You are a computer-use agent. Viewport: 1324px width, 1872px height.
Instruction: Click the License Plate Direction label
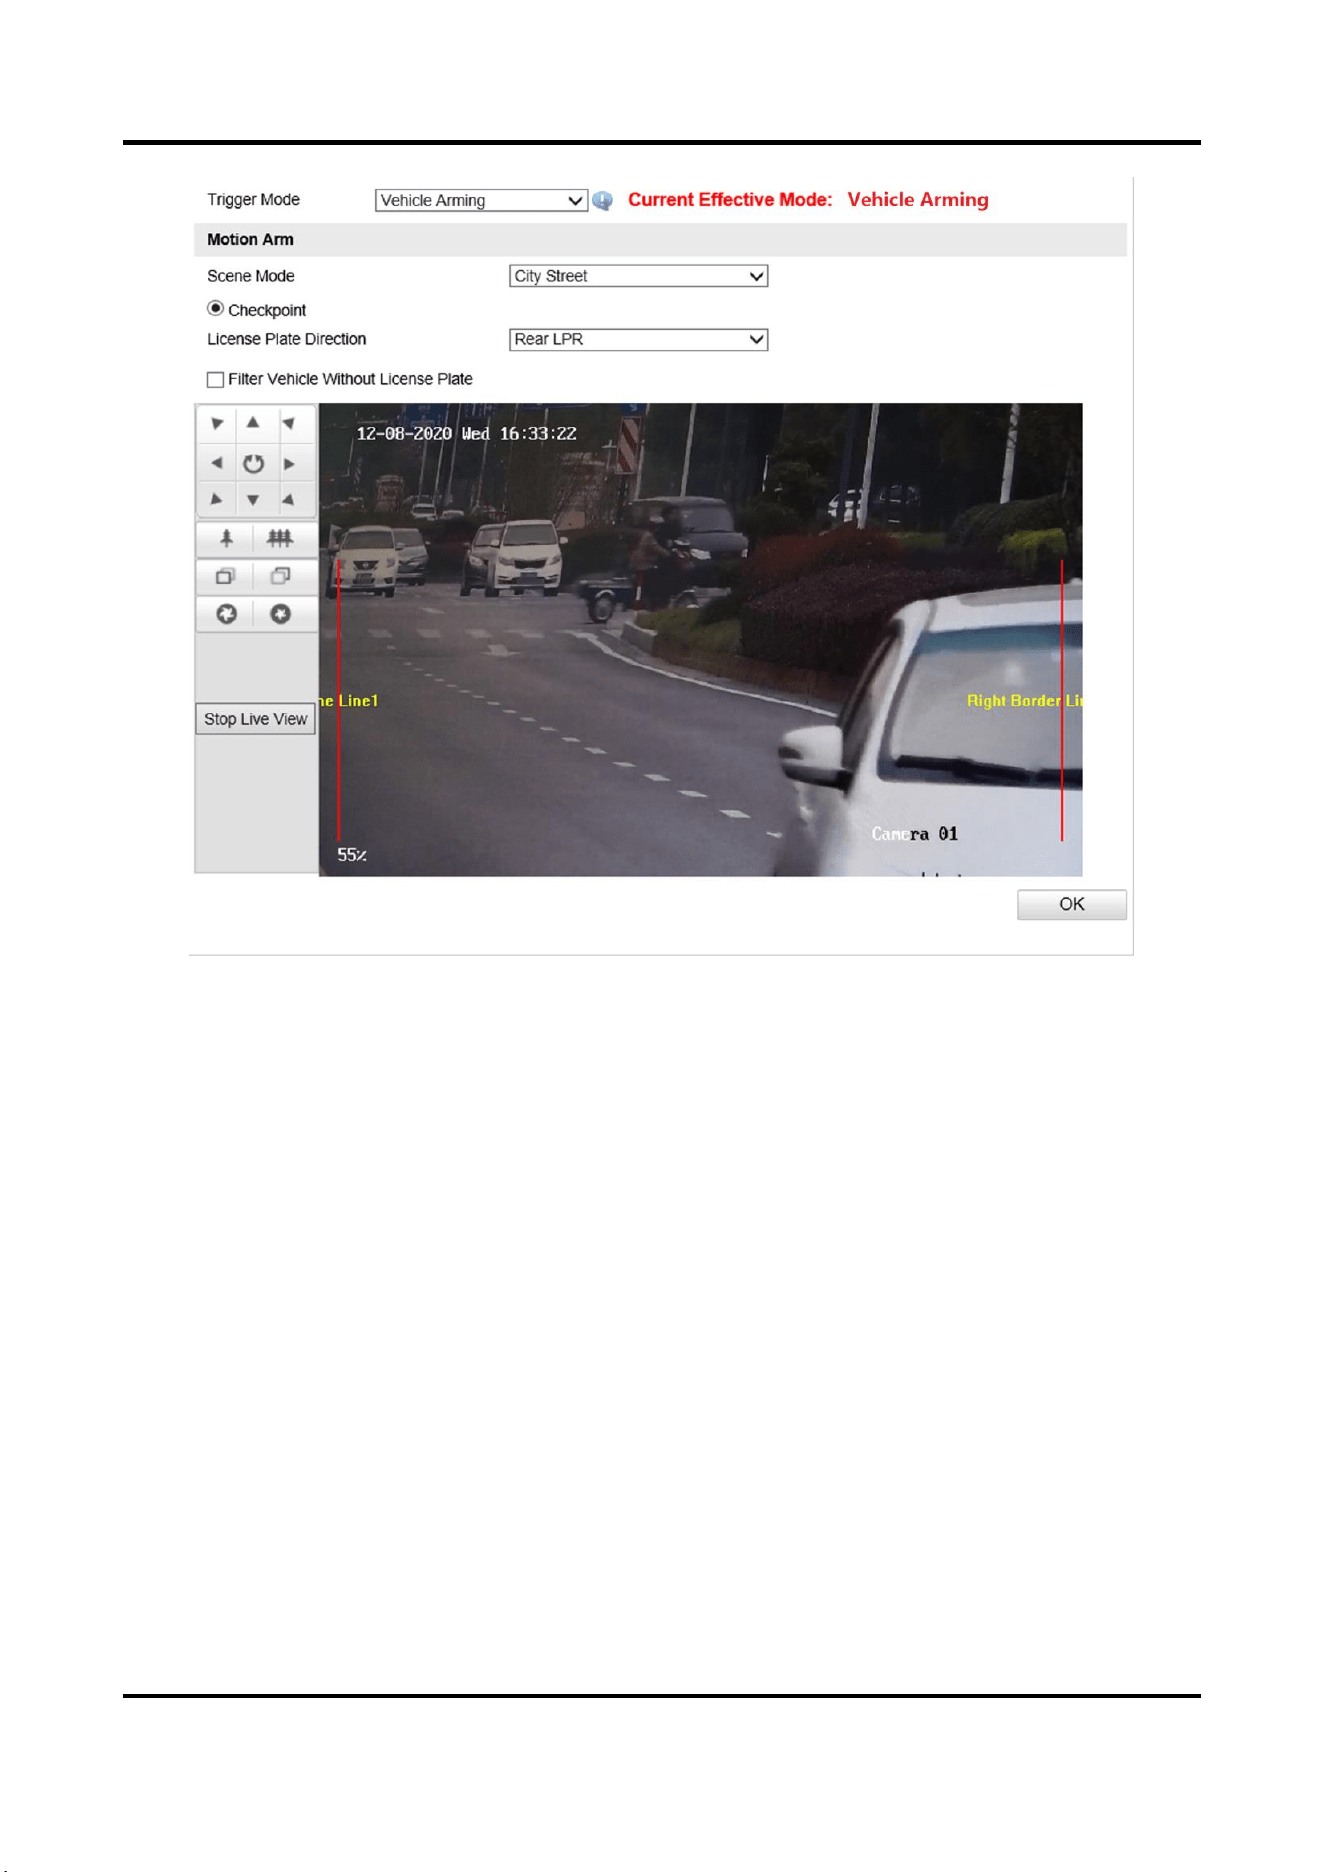point(286,339)
